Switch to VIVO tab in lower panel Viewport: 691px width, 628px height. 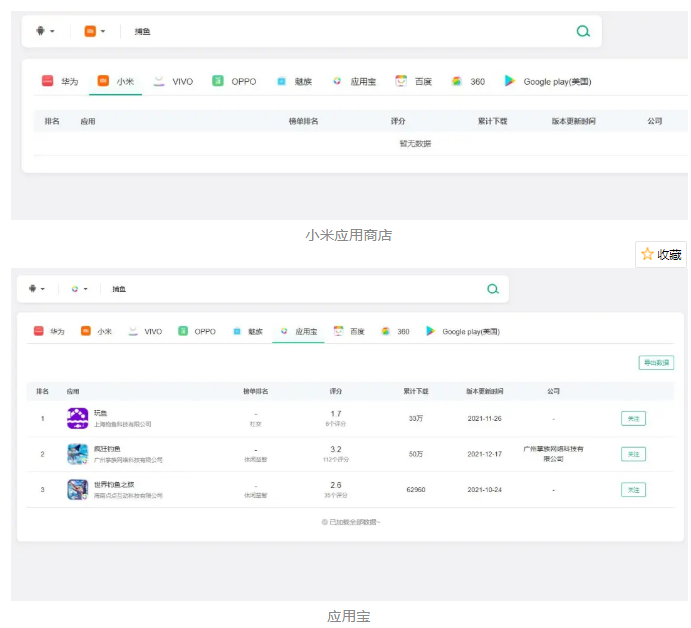click(145, 331)
